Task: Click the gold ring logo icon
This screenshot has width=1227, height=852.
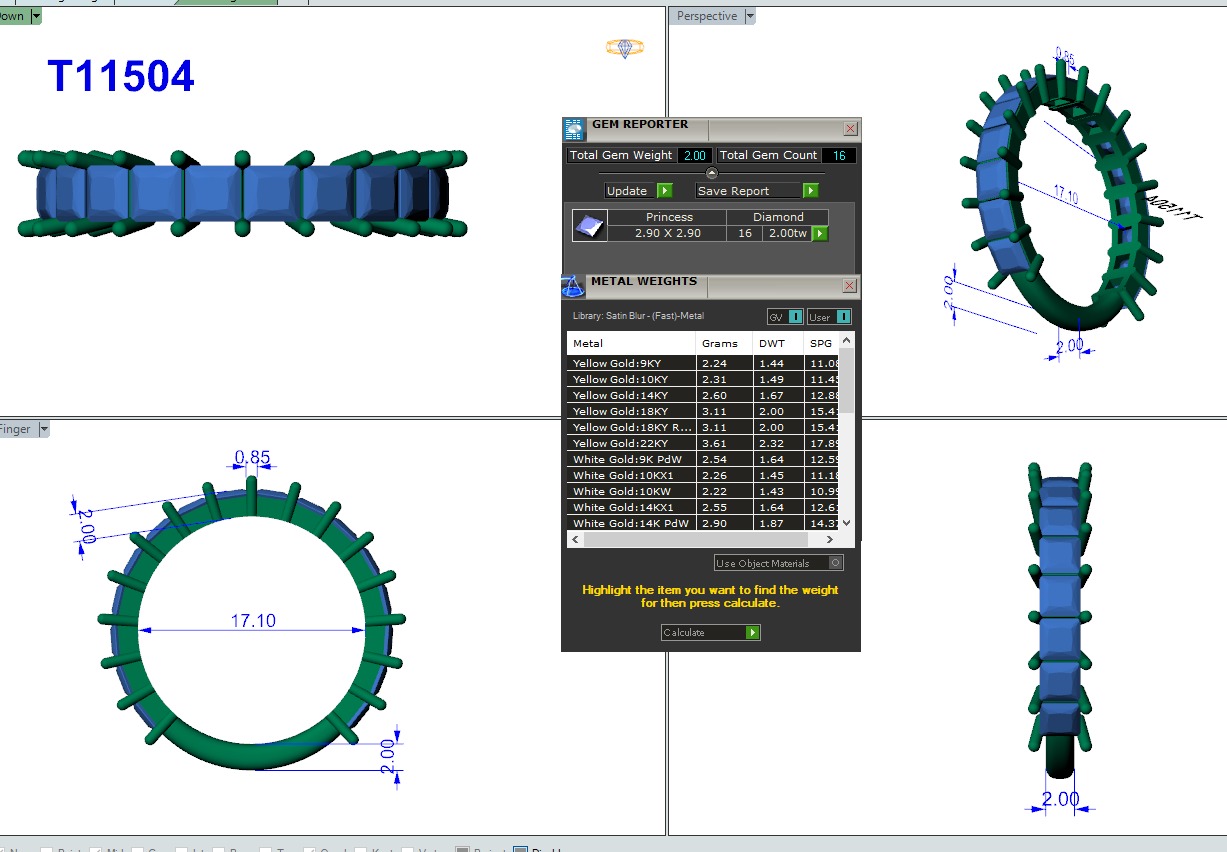Action: 625,47
